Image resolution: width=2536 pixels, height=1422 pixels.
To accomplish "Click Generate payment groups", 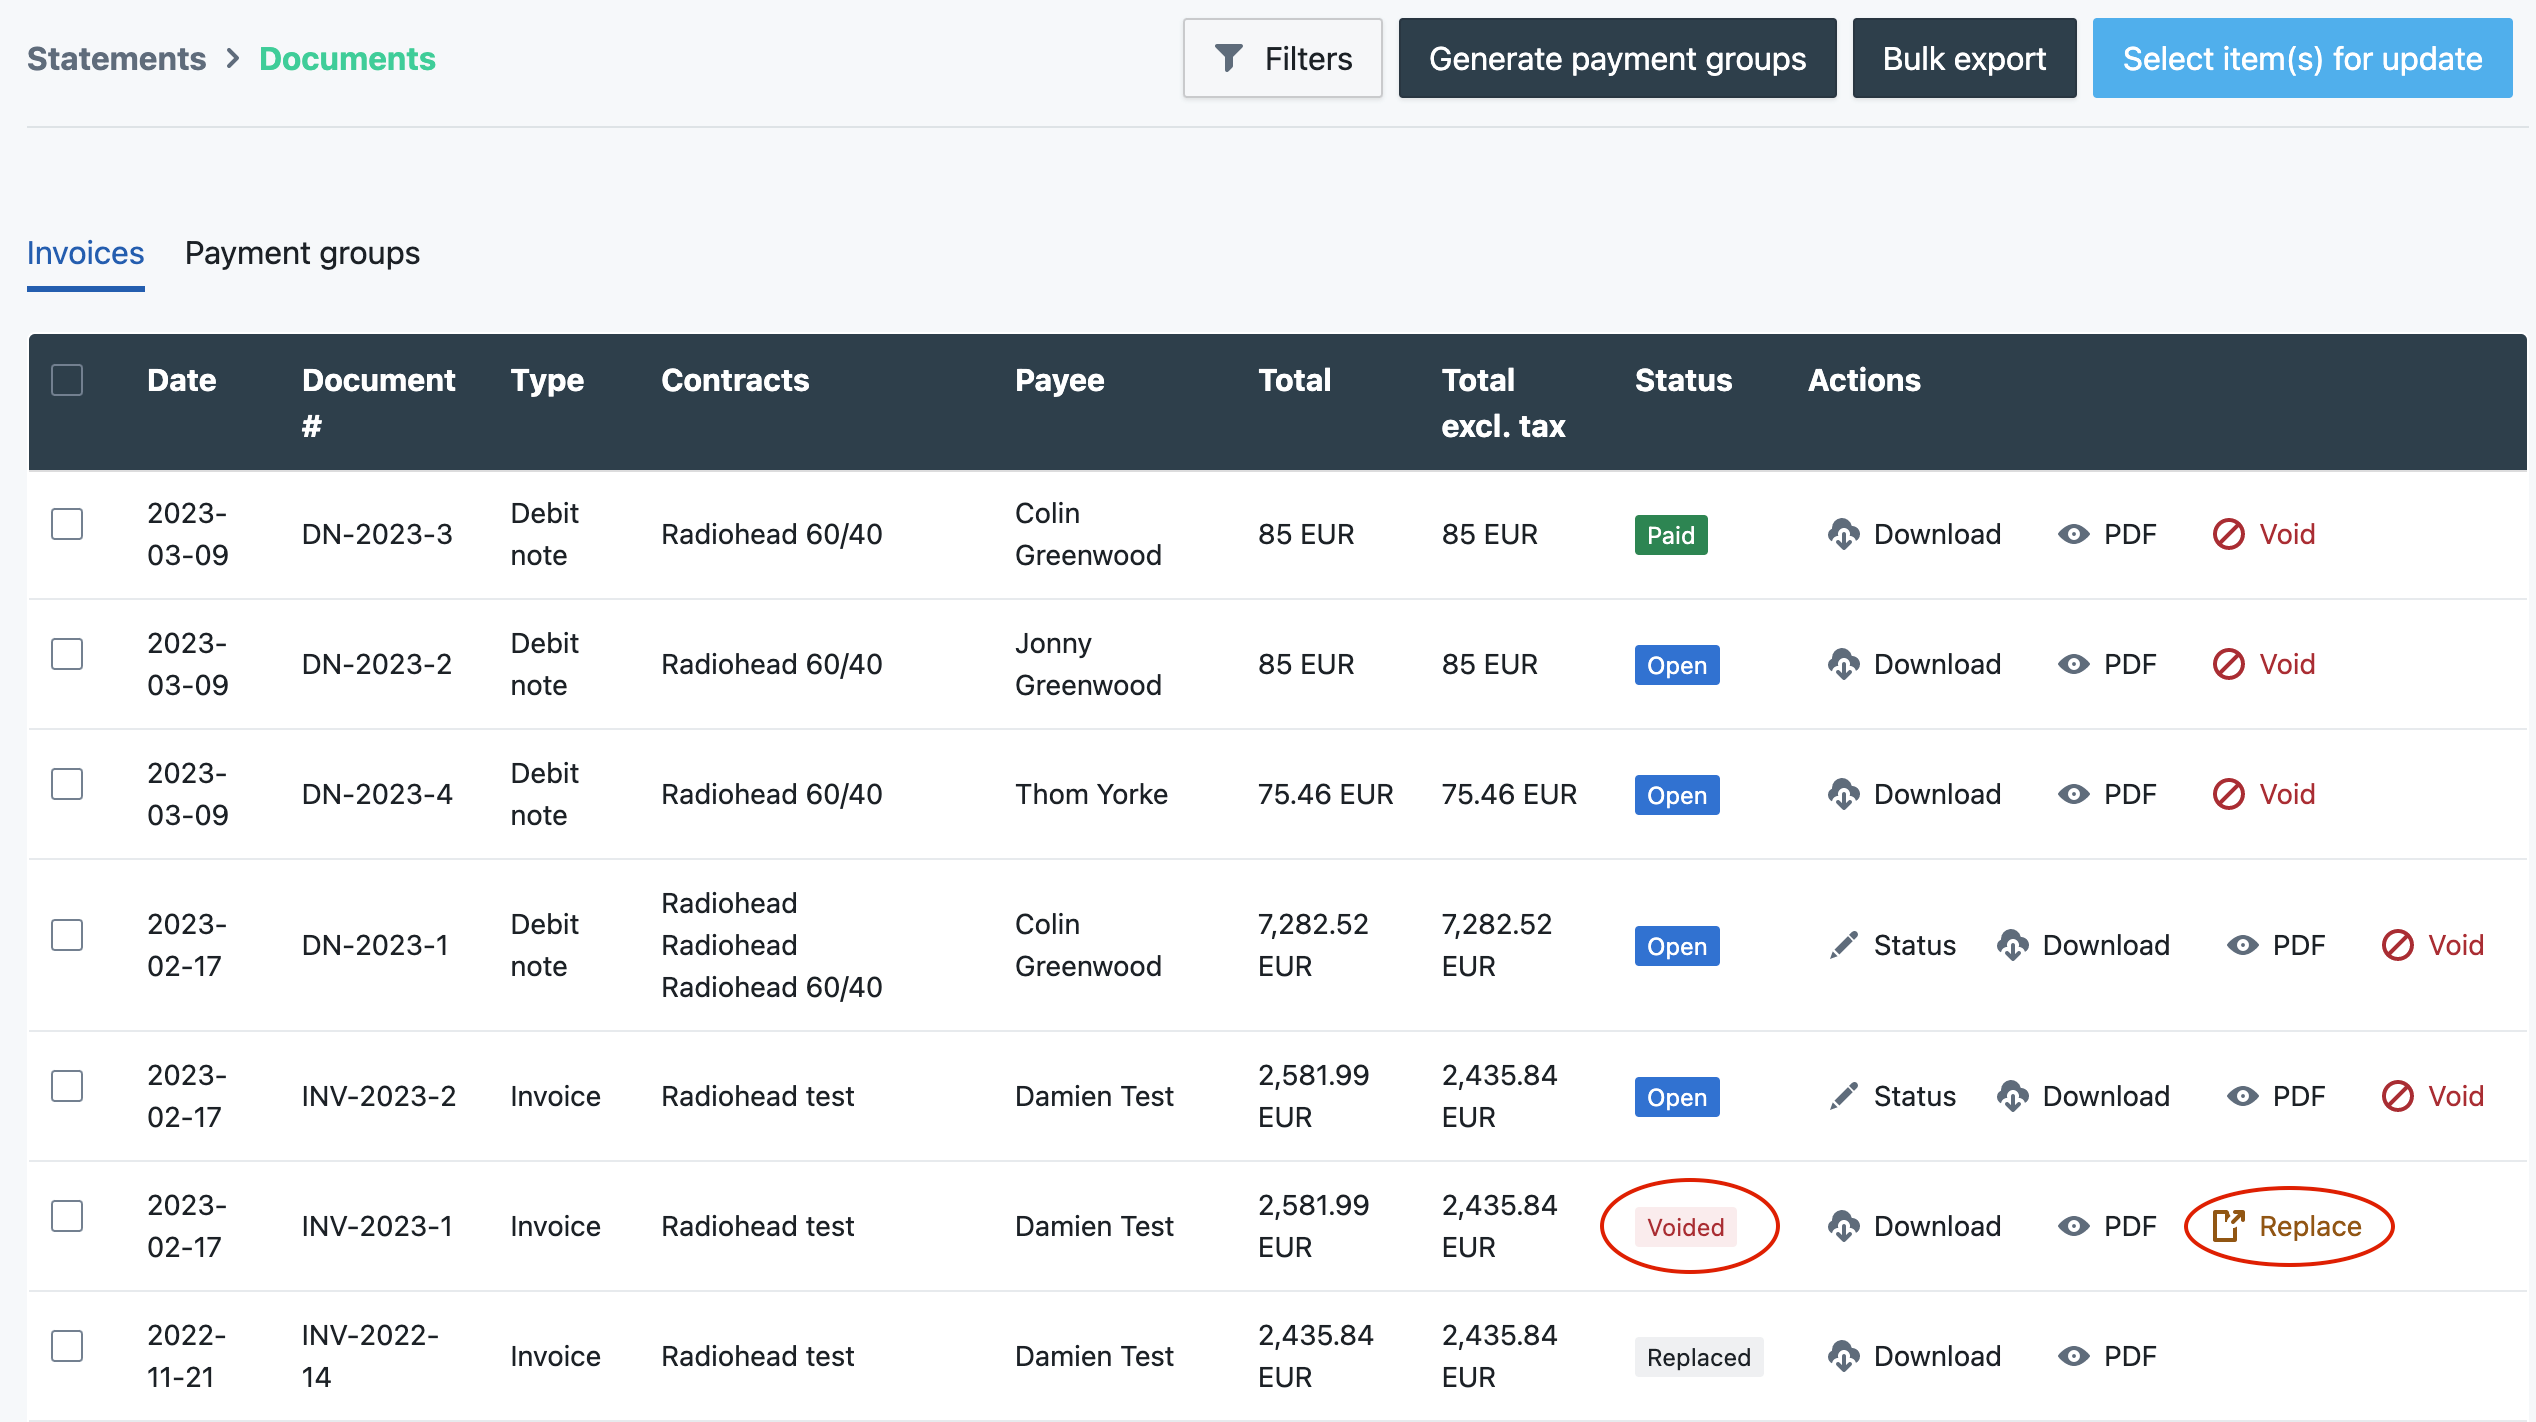I will pyautogui.click(x=1617, y=58).
